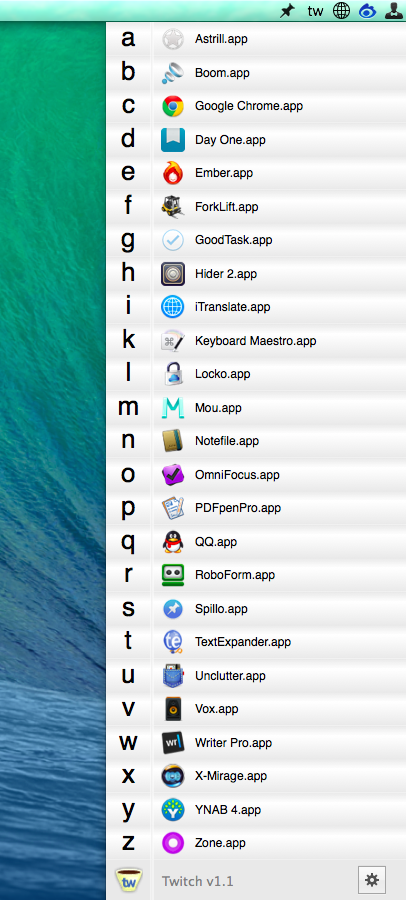The width and height of the screenshot is (406, 900).
Task: Click the Day One app icon
Action: point(173,139)
